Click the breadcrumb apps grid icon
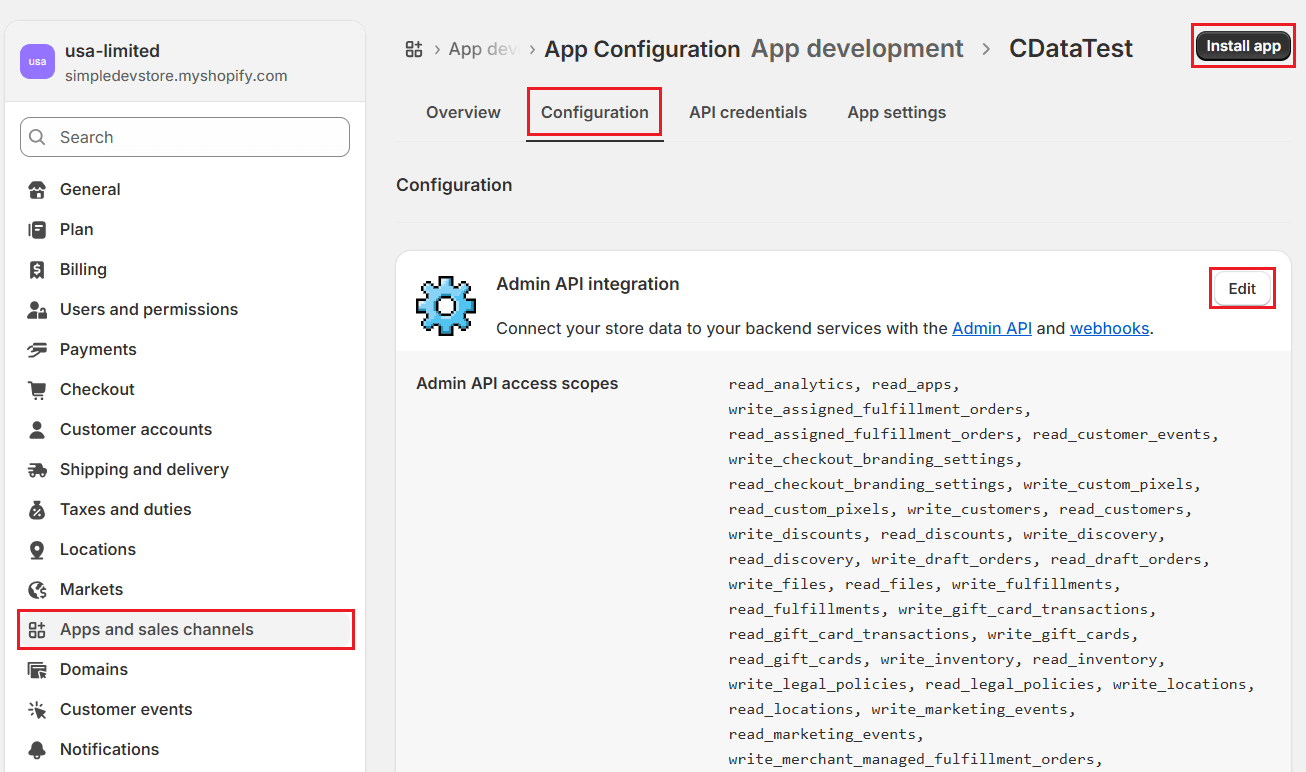This screenshot has width=1306, height=772. [414, 49]
